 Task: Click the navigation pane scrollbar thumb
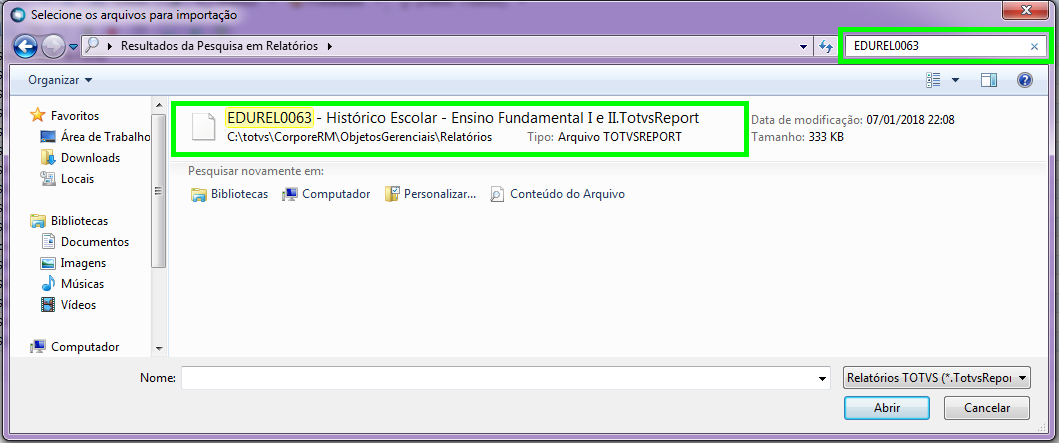tap(159, 191)
